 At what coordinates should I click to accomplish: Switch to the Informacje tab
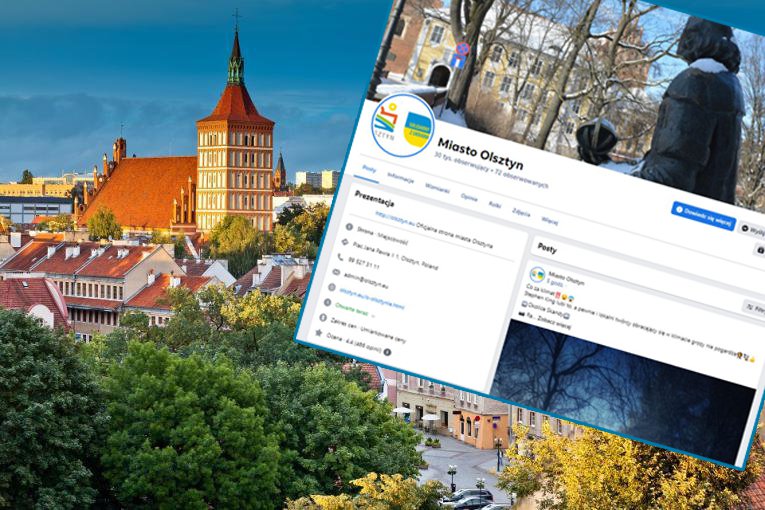(x=401, y=178)
